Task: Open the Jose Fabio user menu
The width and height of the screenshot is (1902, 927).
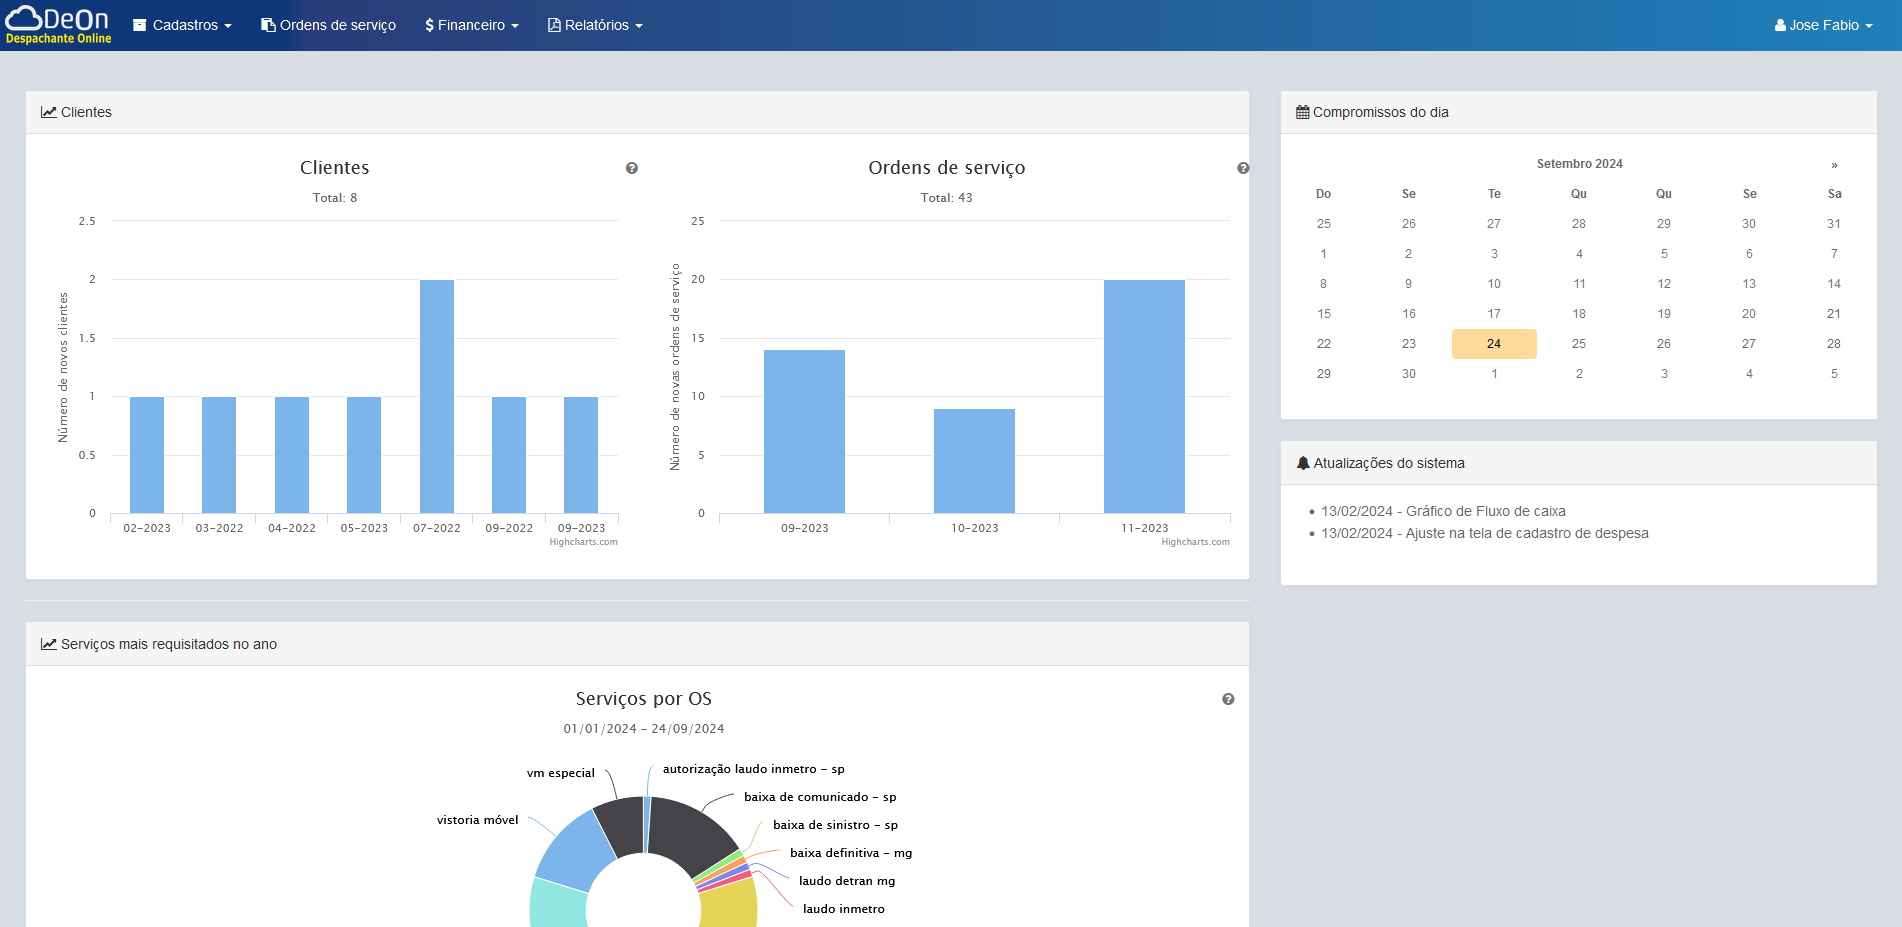Action: (1823, 25)
